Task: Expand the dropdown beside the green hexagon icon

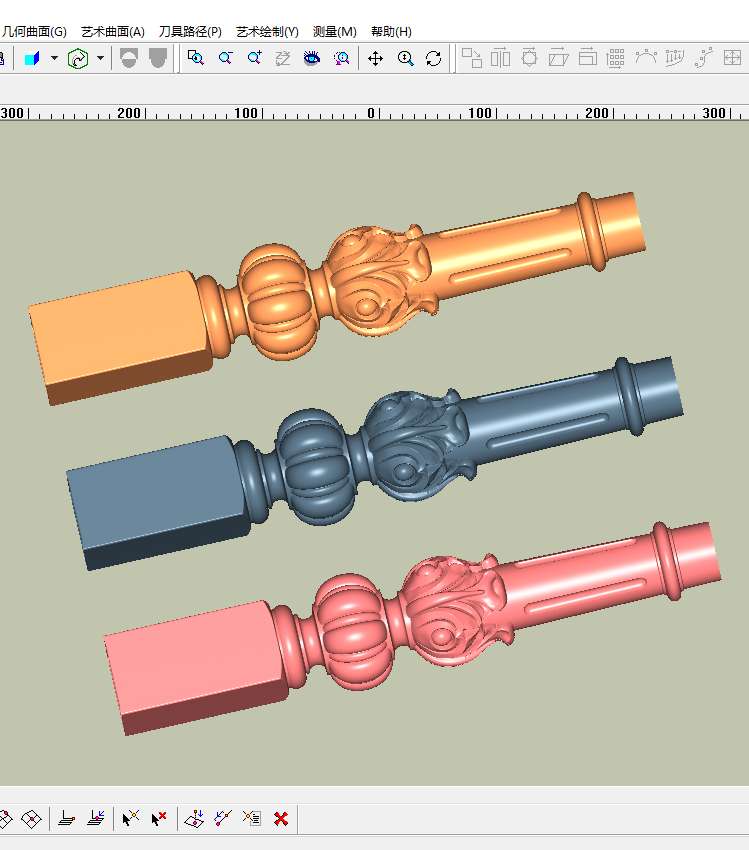Action: tap(100, 57)
